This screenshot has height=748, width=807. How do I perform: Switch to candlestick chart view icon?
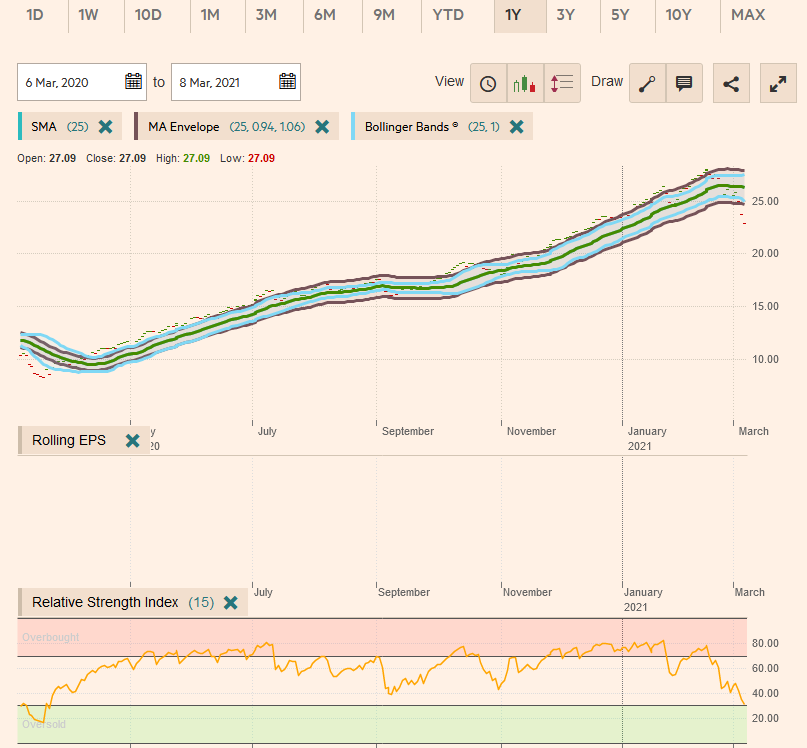click(525, 83)
